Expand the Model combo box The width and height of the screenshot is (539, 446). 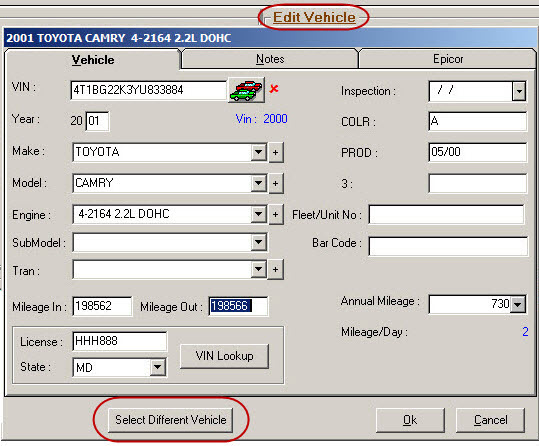point(258,183)
